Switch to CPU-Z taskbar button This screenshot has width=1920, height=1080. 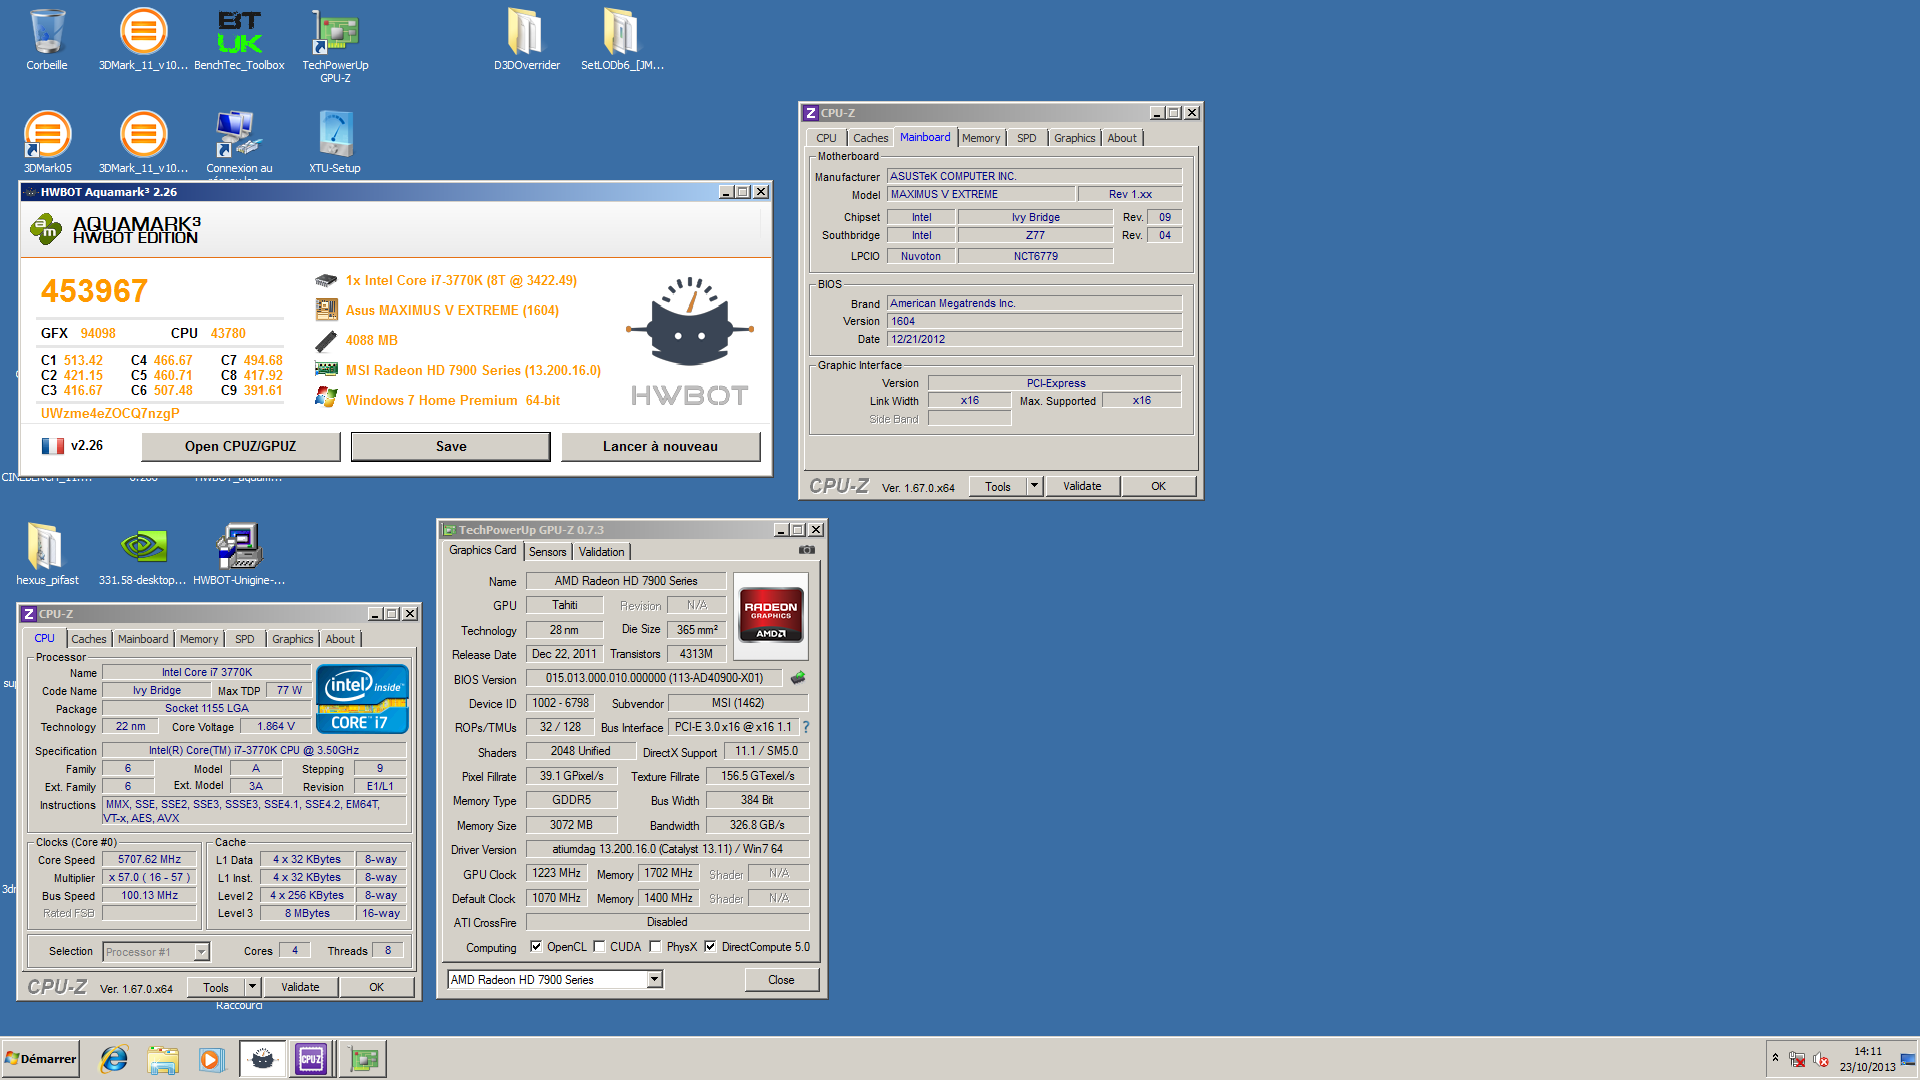311,1059
